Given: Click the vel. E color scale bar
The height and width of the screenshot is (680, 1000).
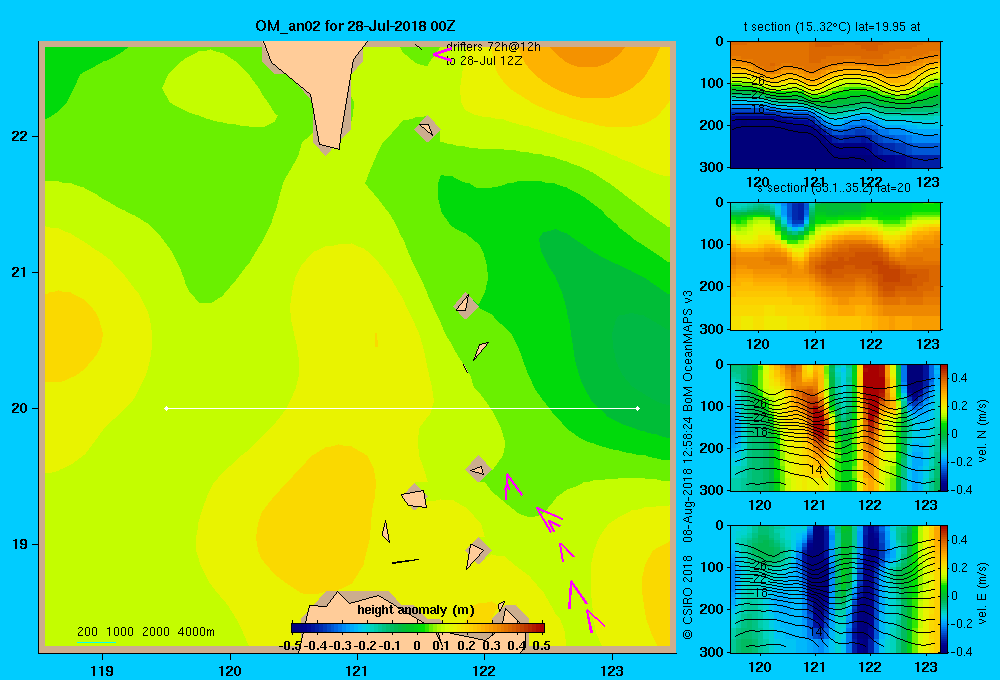Looking at the screenshot, I should pos(944,588).
